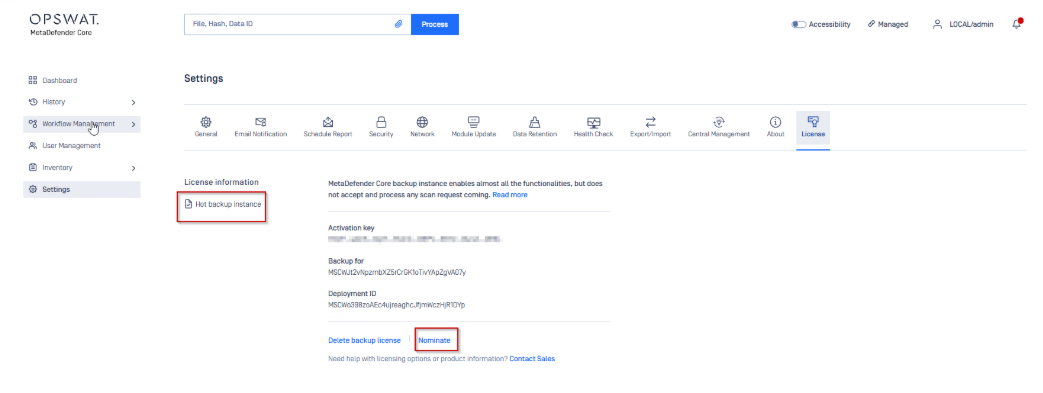This screenshot has width=1043, height=393.
Task: Click the Email Notification tab label
Action: (x=261, y=134)
